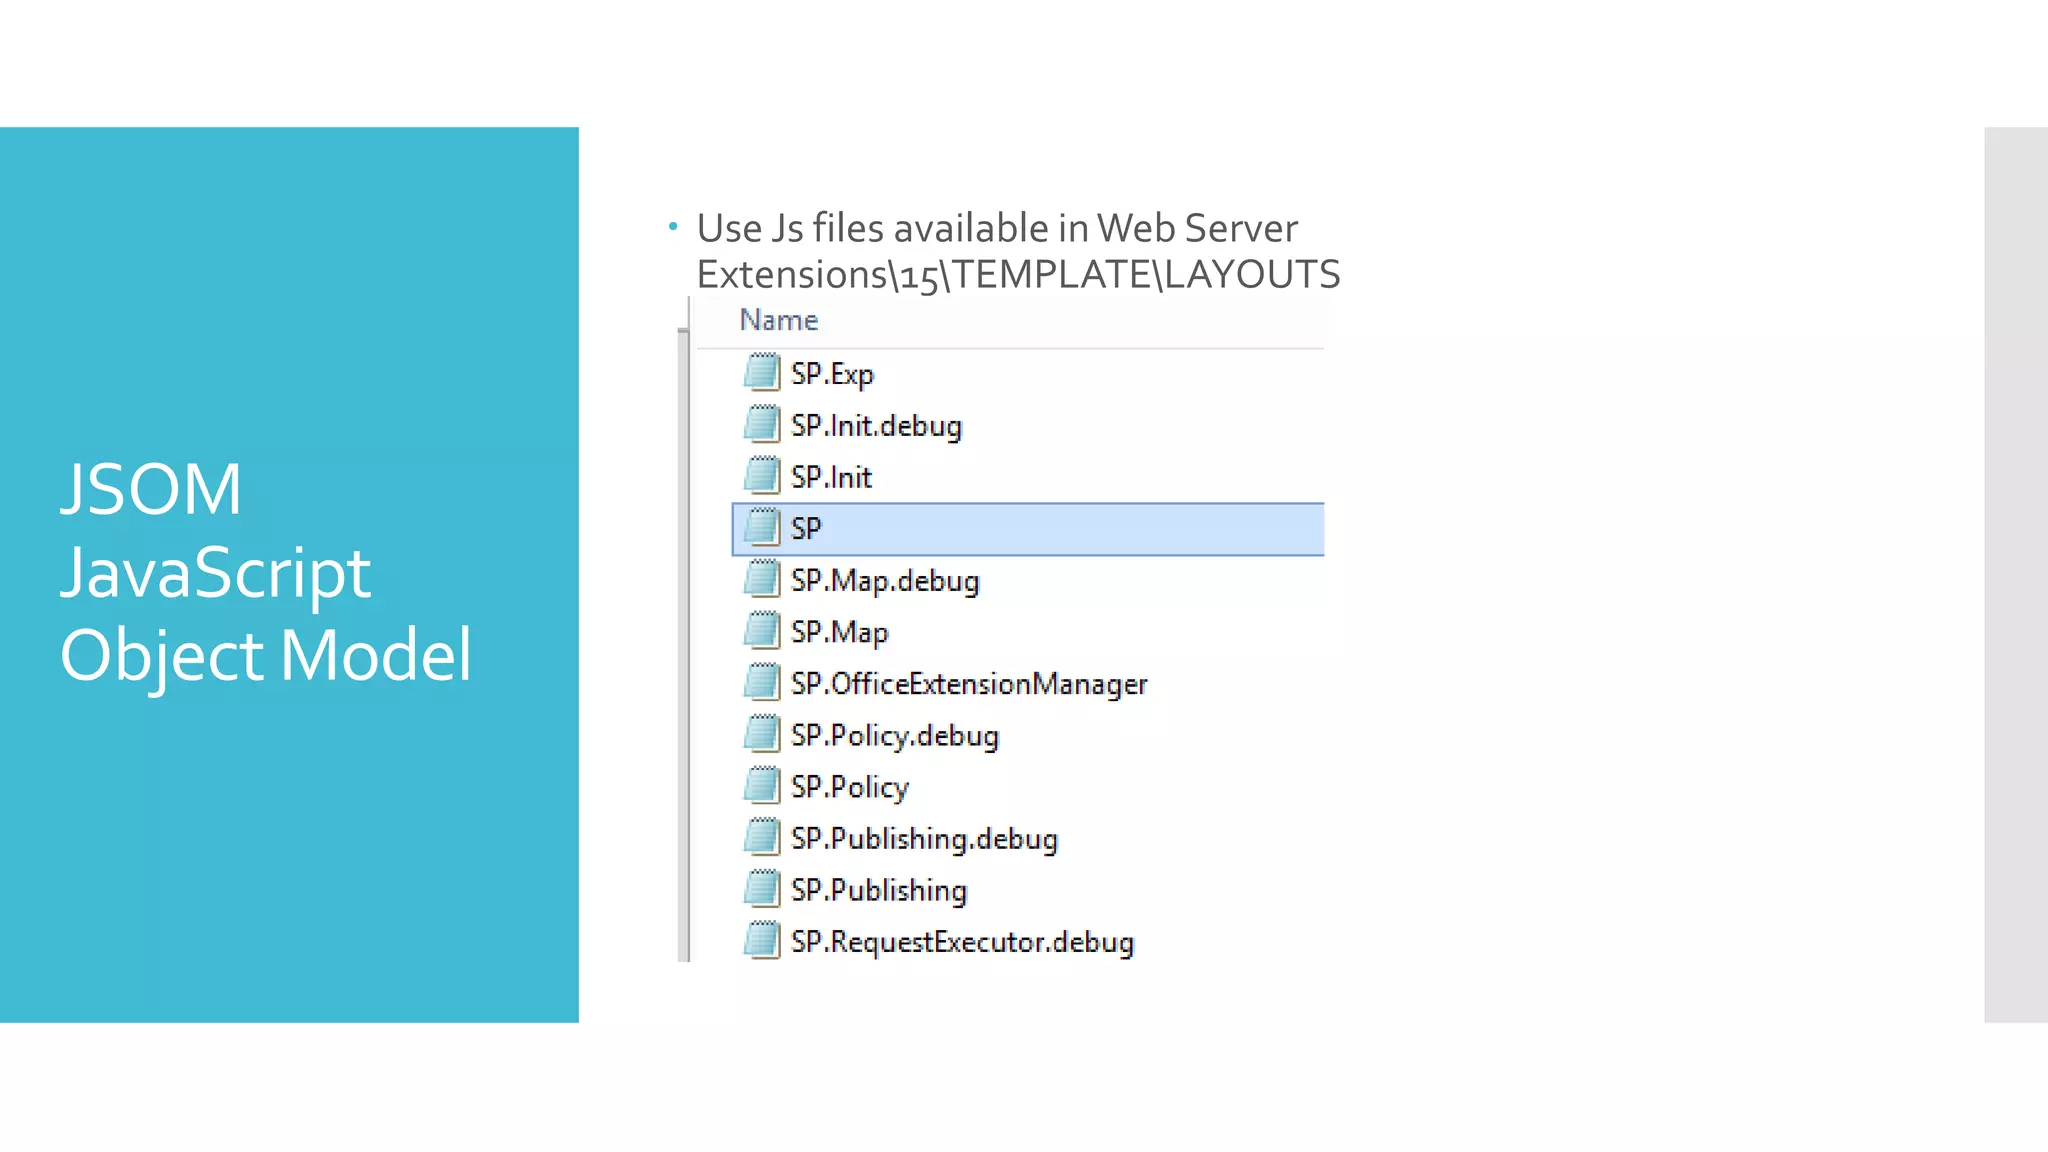This screenshot has height=1152, width=2048.
Task: Click the 'JSOM JavaScript Object Model' slide title
Action: (x=266, y=572)
